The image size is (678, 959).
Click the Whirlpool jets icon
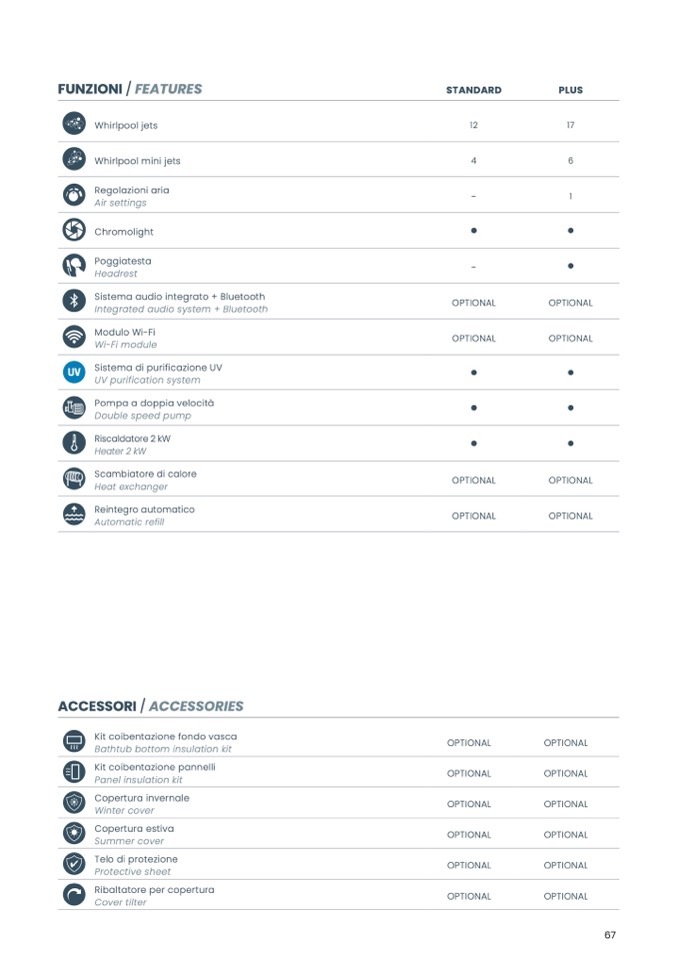(x=73, y=124)
